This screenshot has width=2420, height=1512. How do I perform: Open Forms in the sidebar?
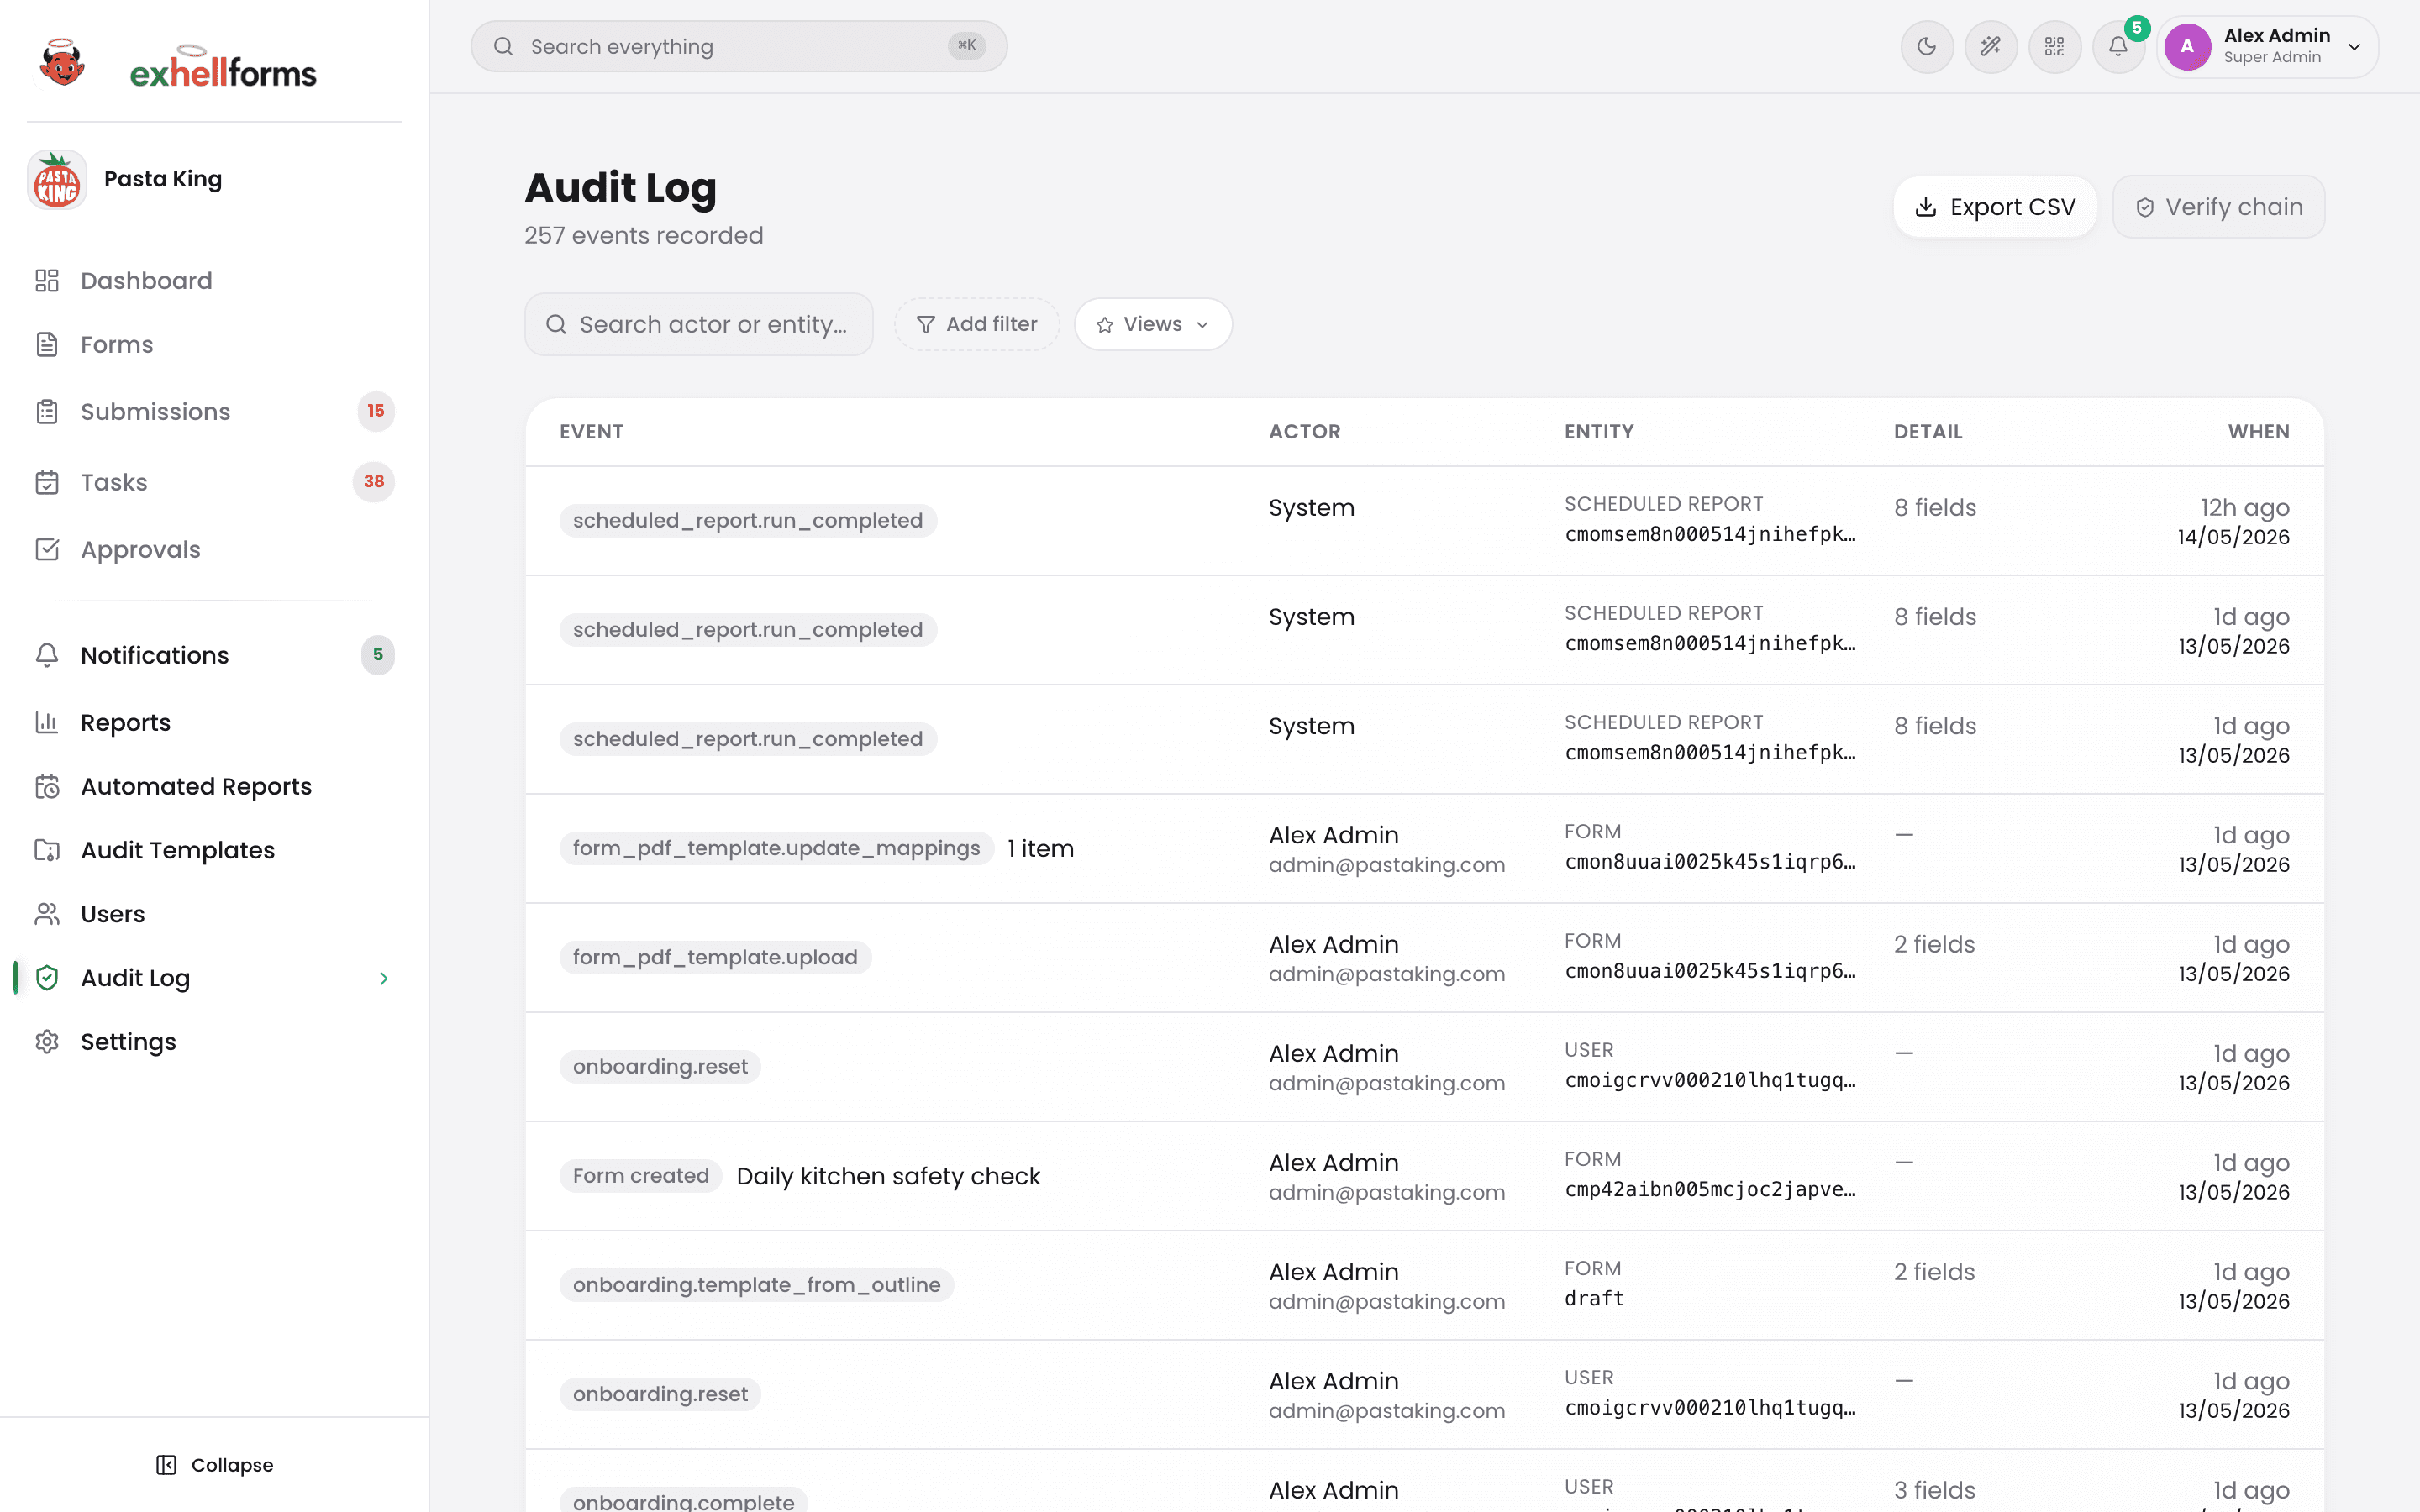[214, 345]
